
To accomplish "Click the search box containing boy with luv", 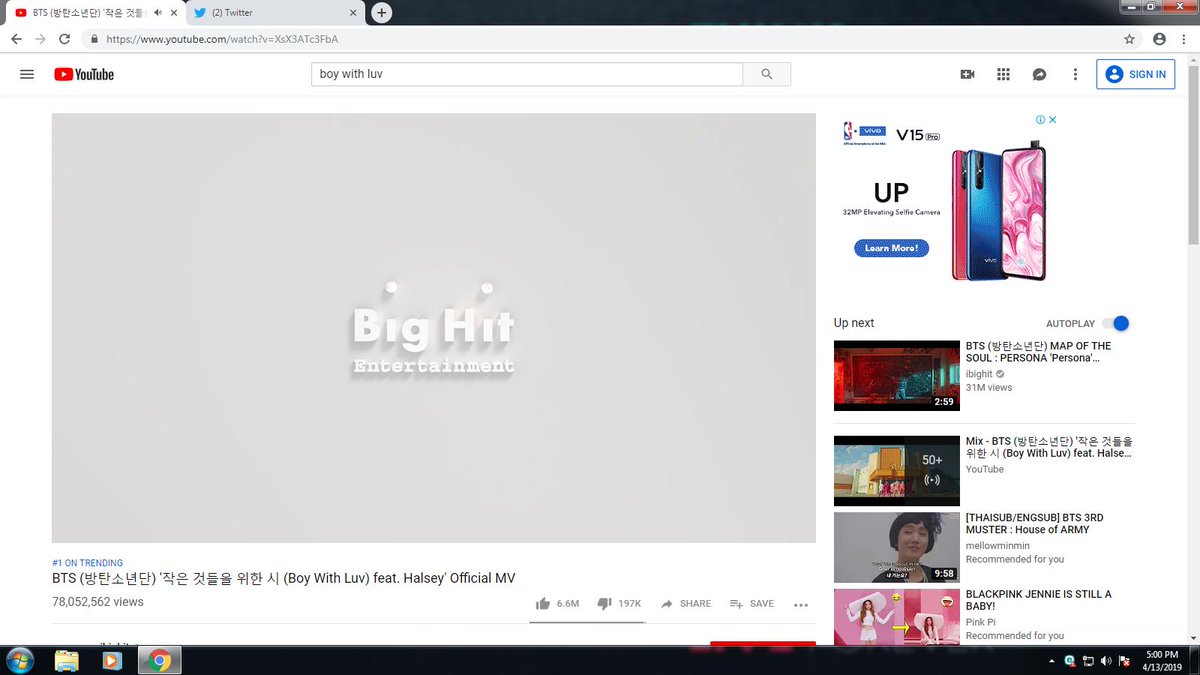I will (527, 74).
